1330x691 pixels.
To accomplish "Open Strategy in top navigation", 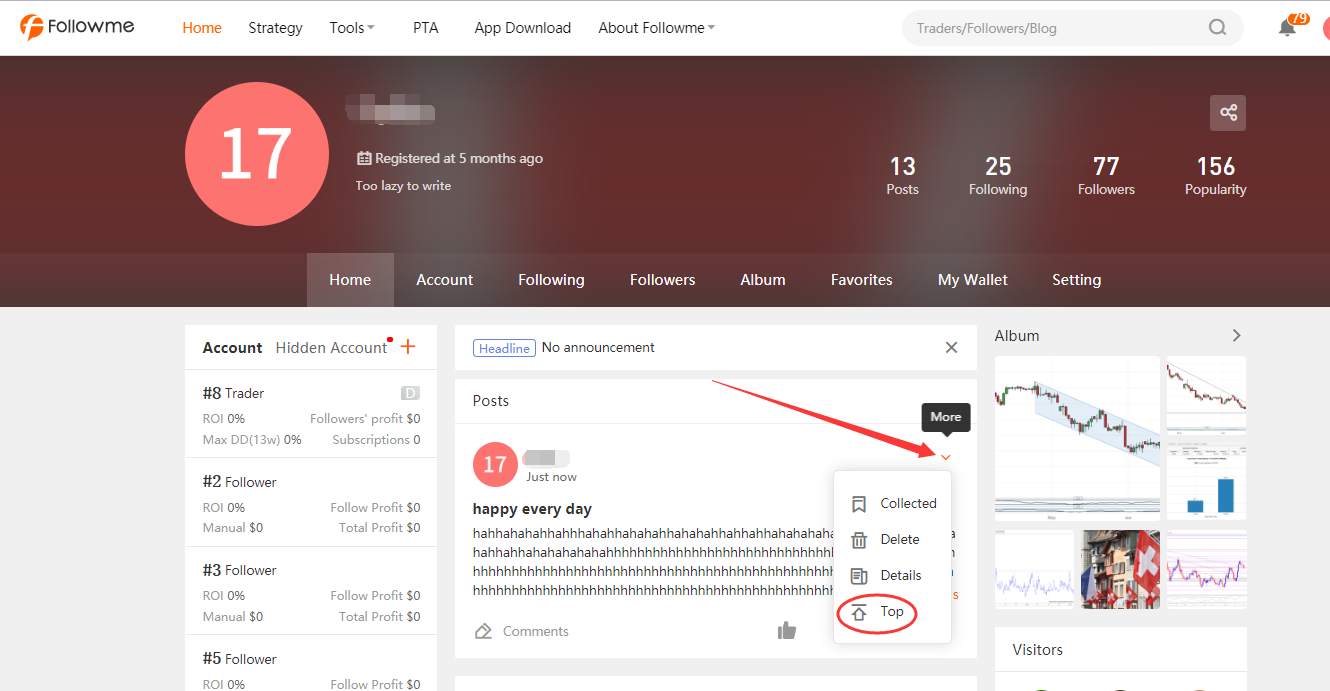I will 275,28.
